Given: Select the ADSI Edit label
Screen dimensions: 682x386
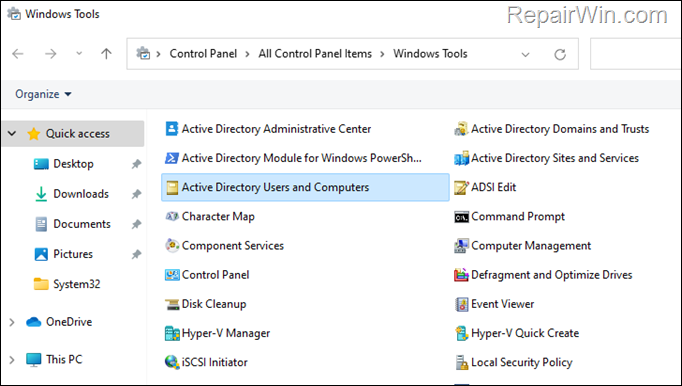Looking at the screenshot, I should (x=493, y=188).
